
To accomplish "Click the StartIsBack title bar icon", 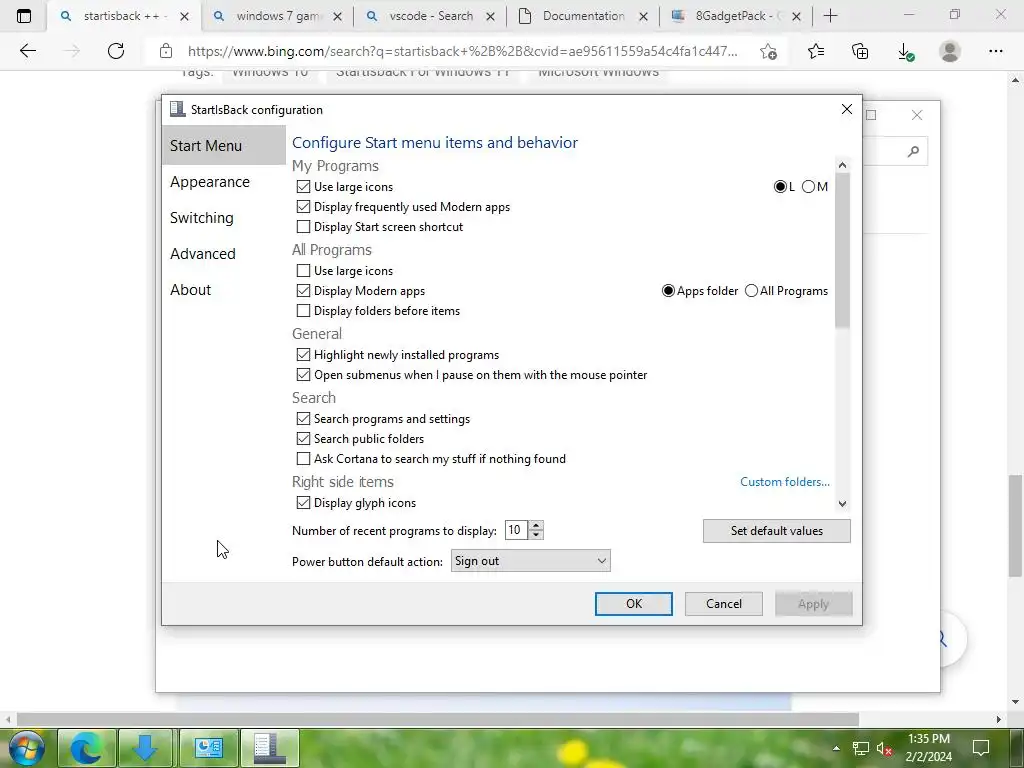I will tap(177, 109).
